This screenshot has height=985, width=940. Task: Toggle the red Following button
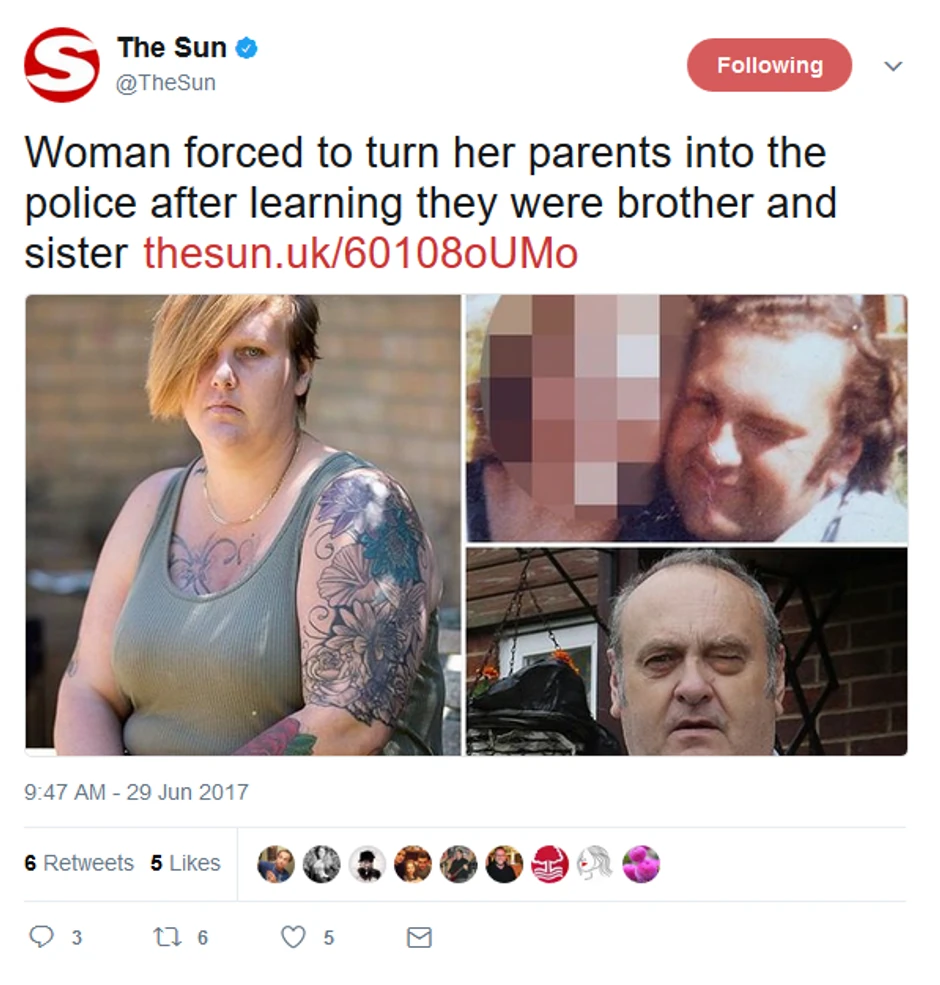coord(769,65)
